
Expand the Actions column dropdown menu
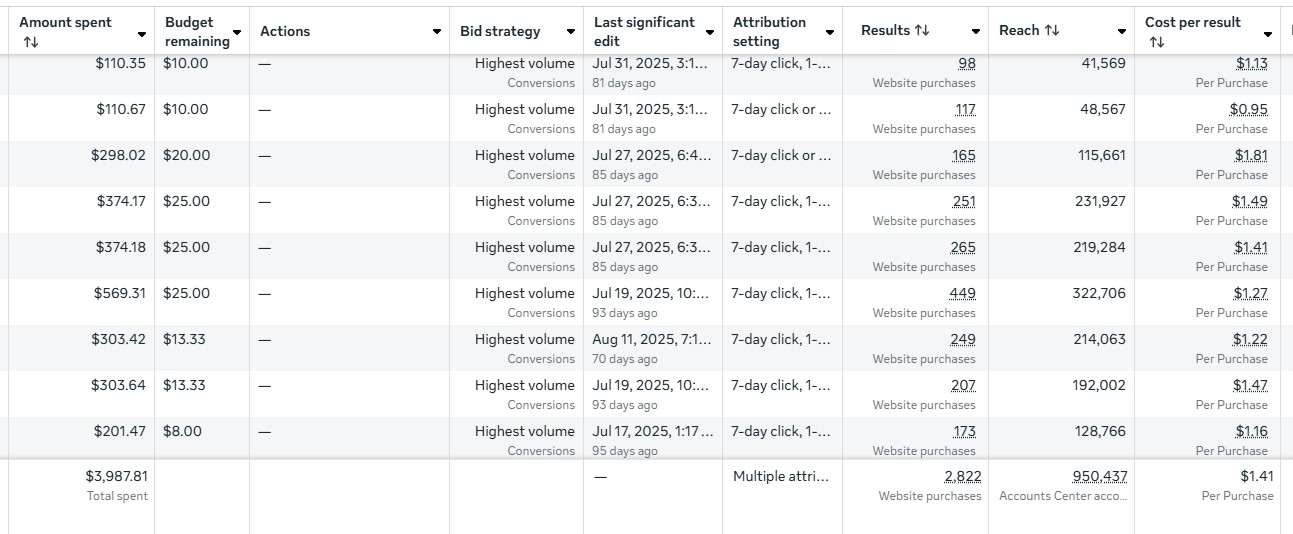pyautogui.click(x=437, y=32)
